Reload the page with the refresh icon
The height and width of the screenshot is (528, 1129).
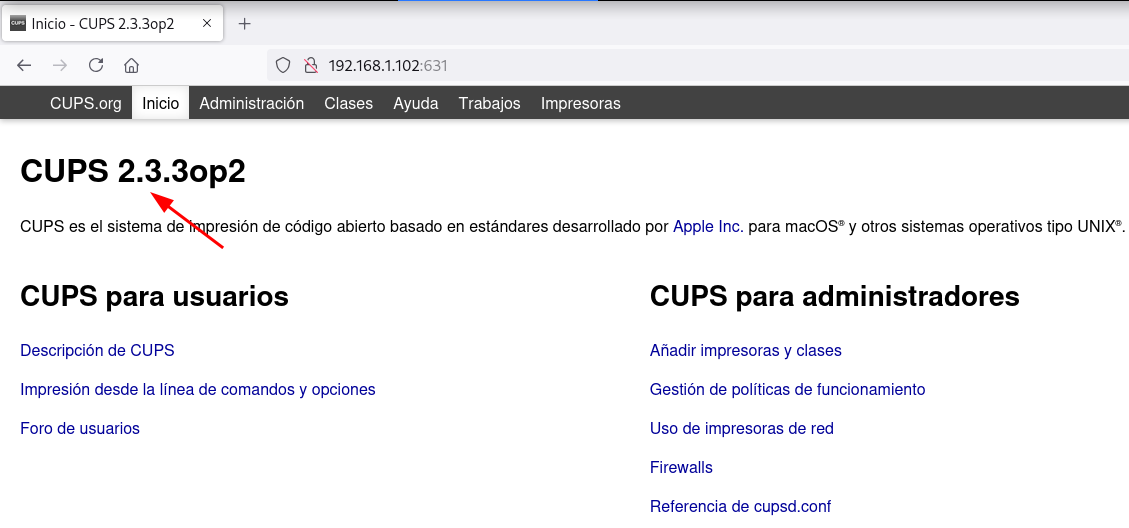coord(96,65)
